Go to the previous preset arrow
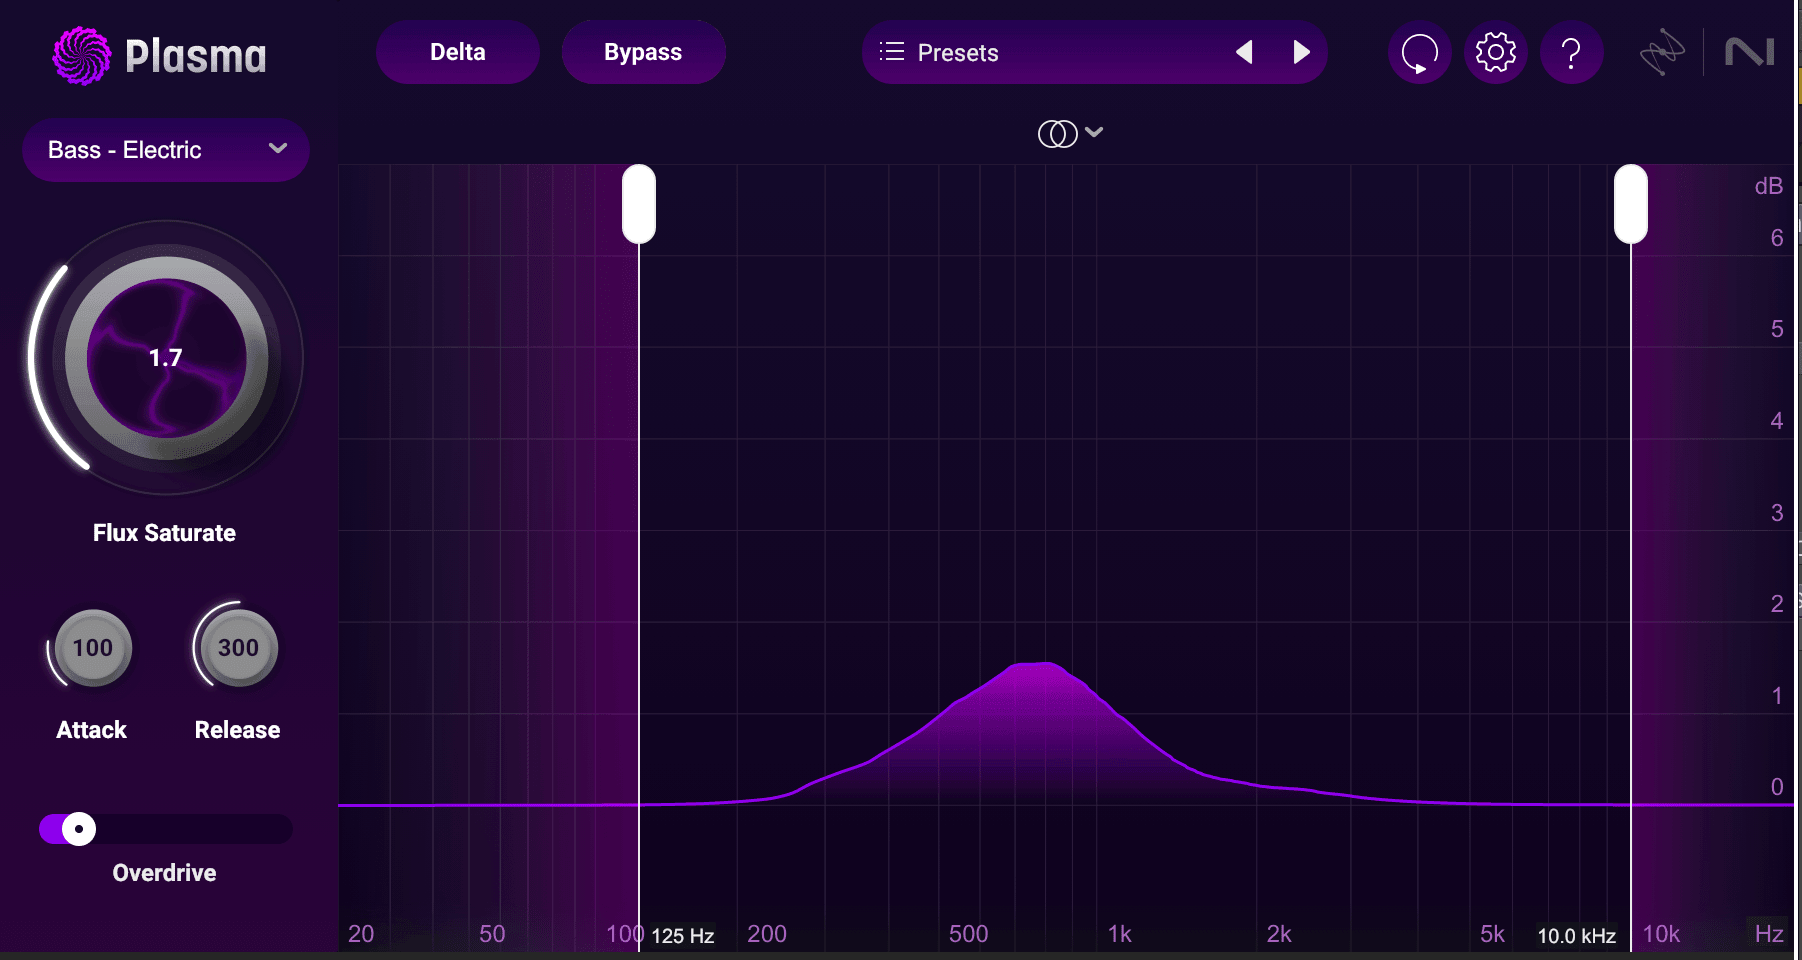The width and height of the screenshot is (1802, 960). pyautogui.click(x=1244, y=52)
